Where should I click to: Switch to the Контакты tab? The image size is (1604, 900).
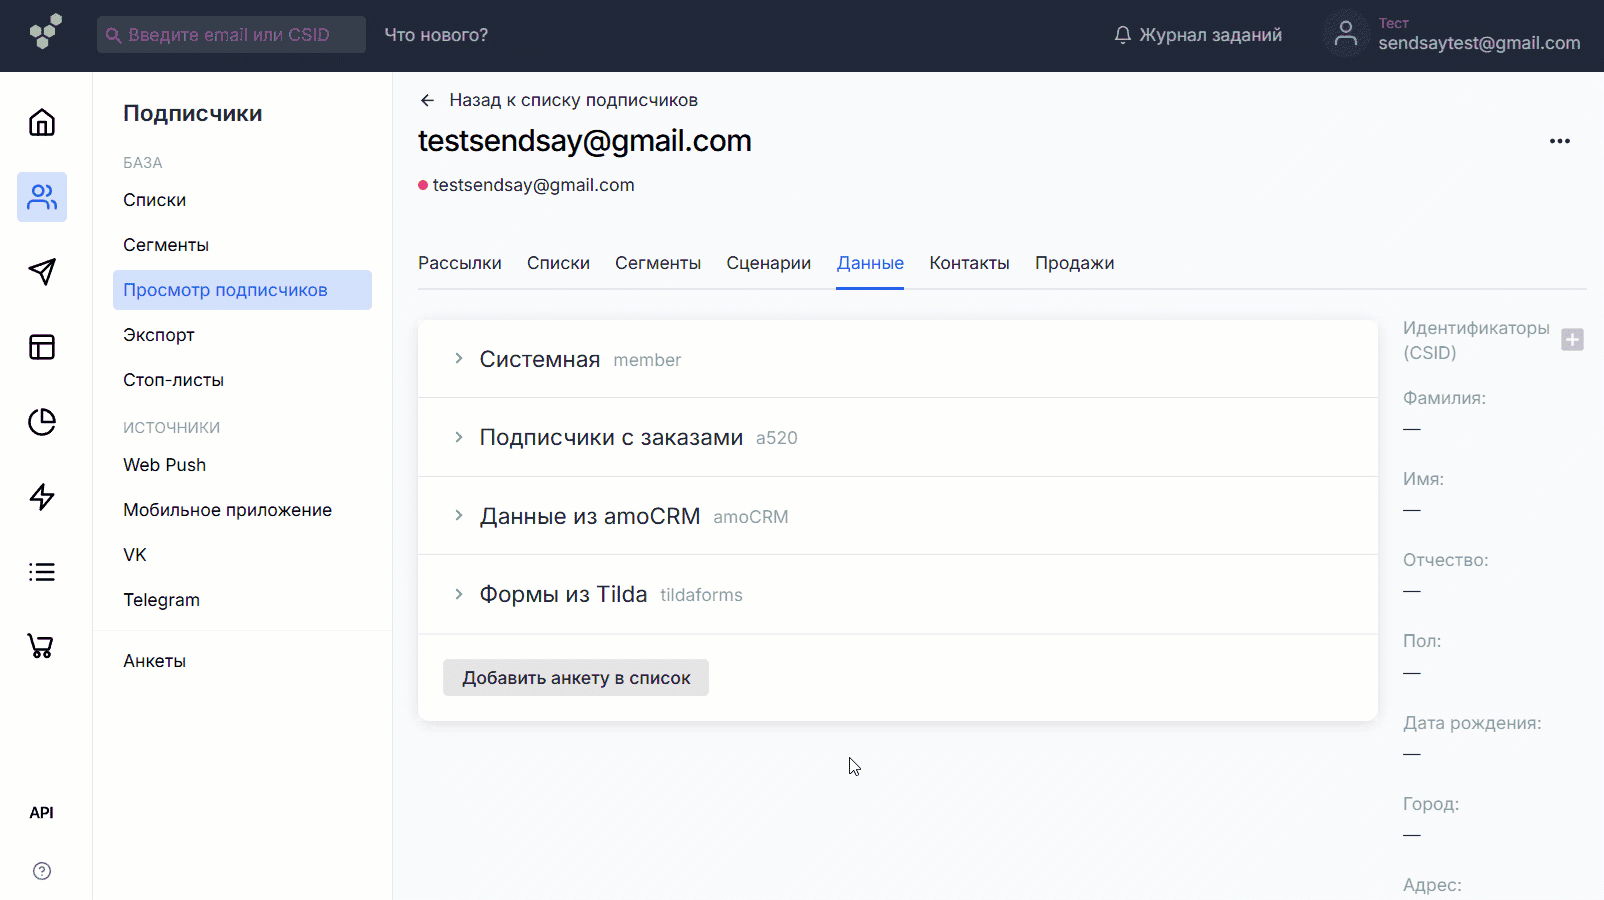point(968,263)
